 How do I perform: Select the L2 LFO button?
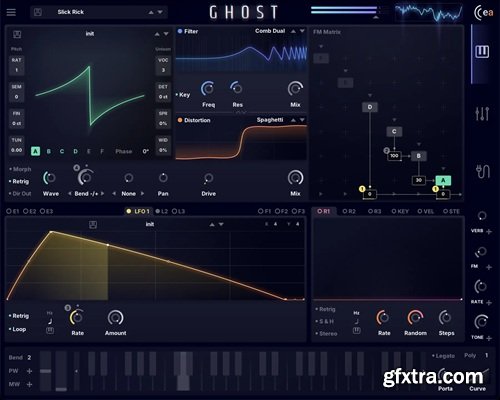click(162, 211)
